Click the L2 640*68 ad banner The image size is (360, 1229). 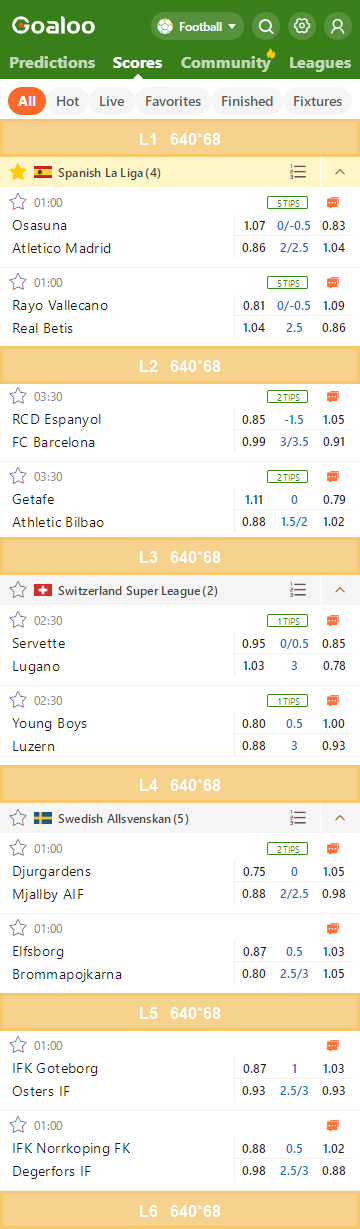tap(180, 366)
